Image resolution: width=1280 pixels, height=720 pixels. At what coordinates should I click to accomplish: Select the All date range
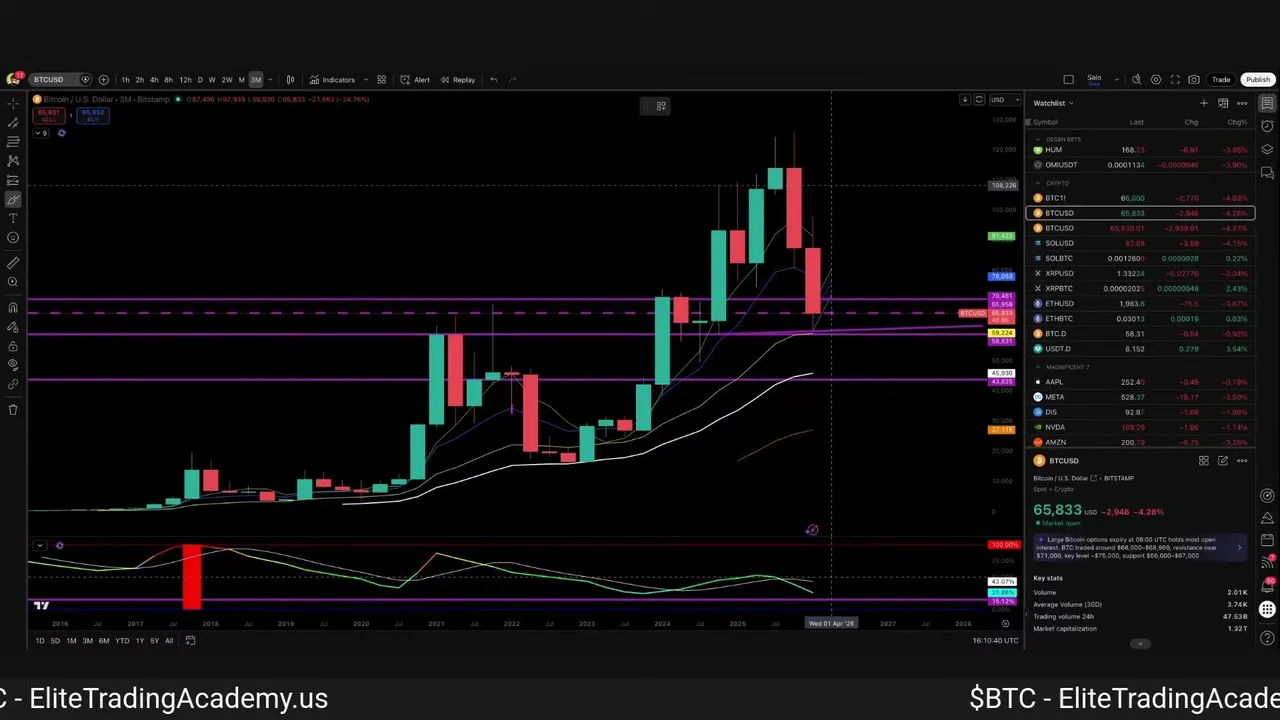point(169,641)
